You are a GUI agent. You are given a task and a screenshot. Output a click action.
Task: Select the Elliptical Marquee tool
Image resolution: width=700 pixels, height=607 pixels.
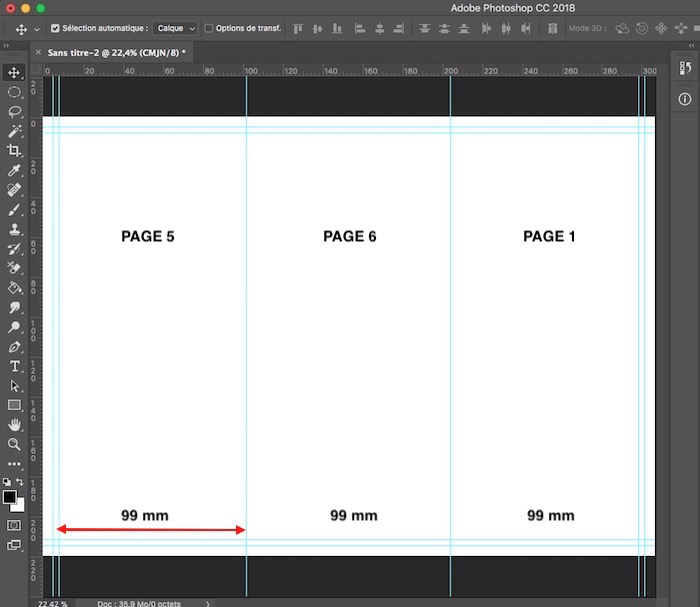click(14, 92)
